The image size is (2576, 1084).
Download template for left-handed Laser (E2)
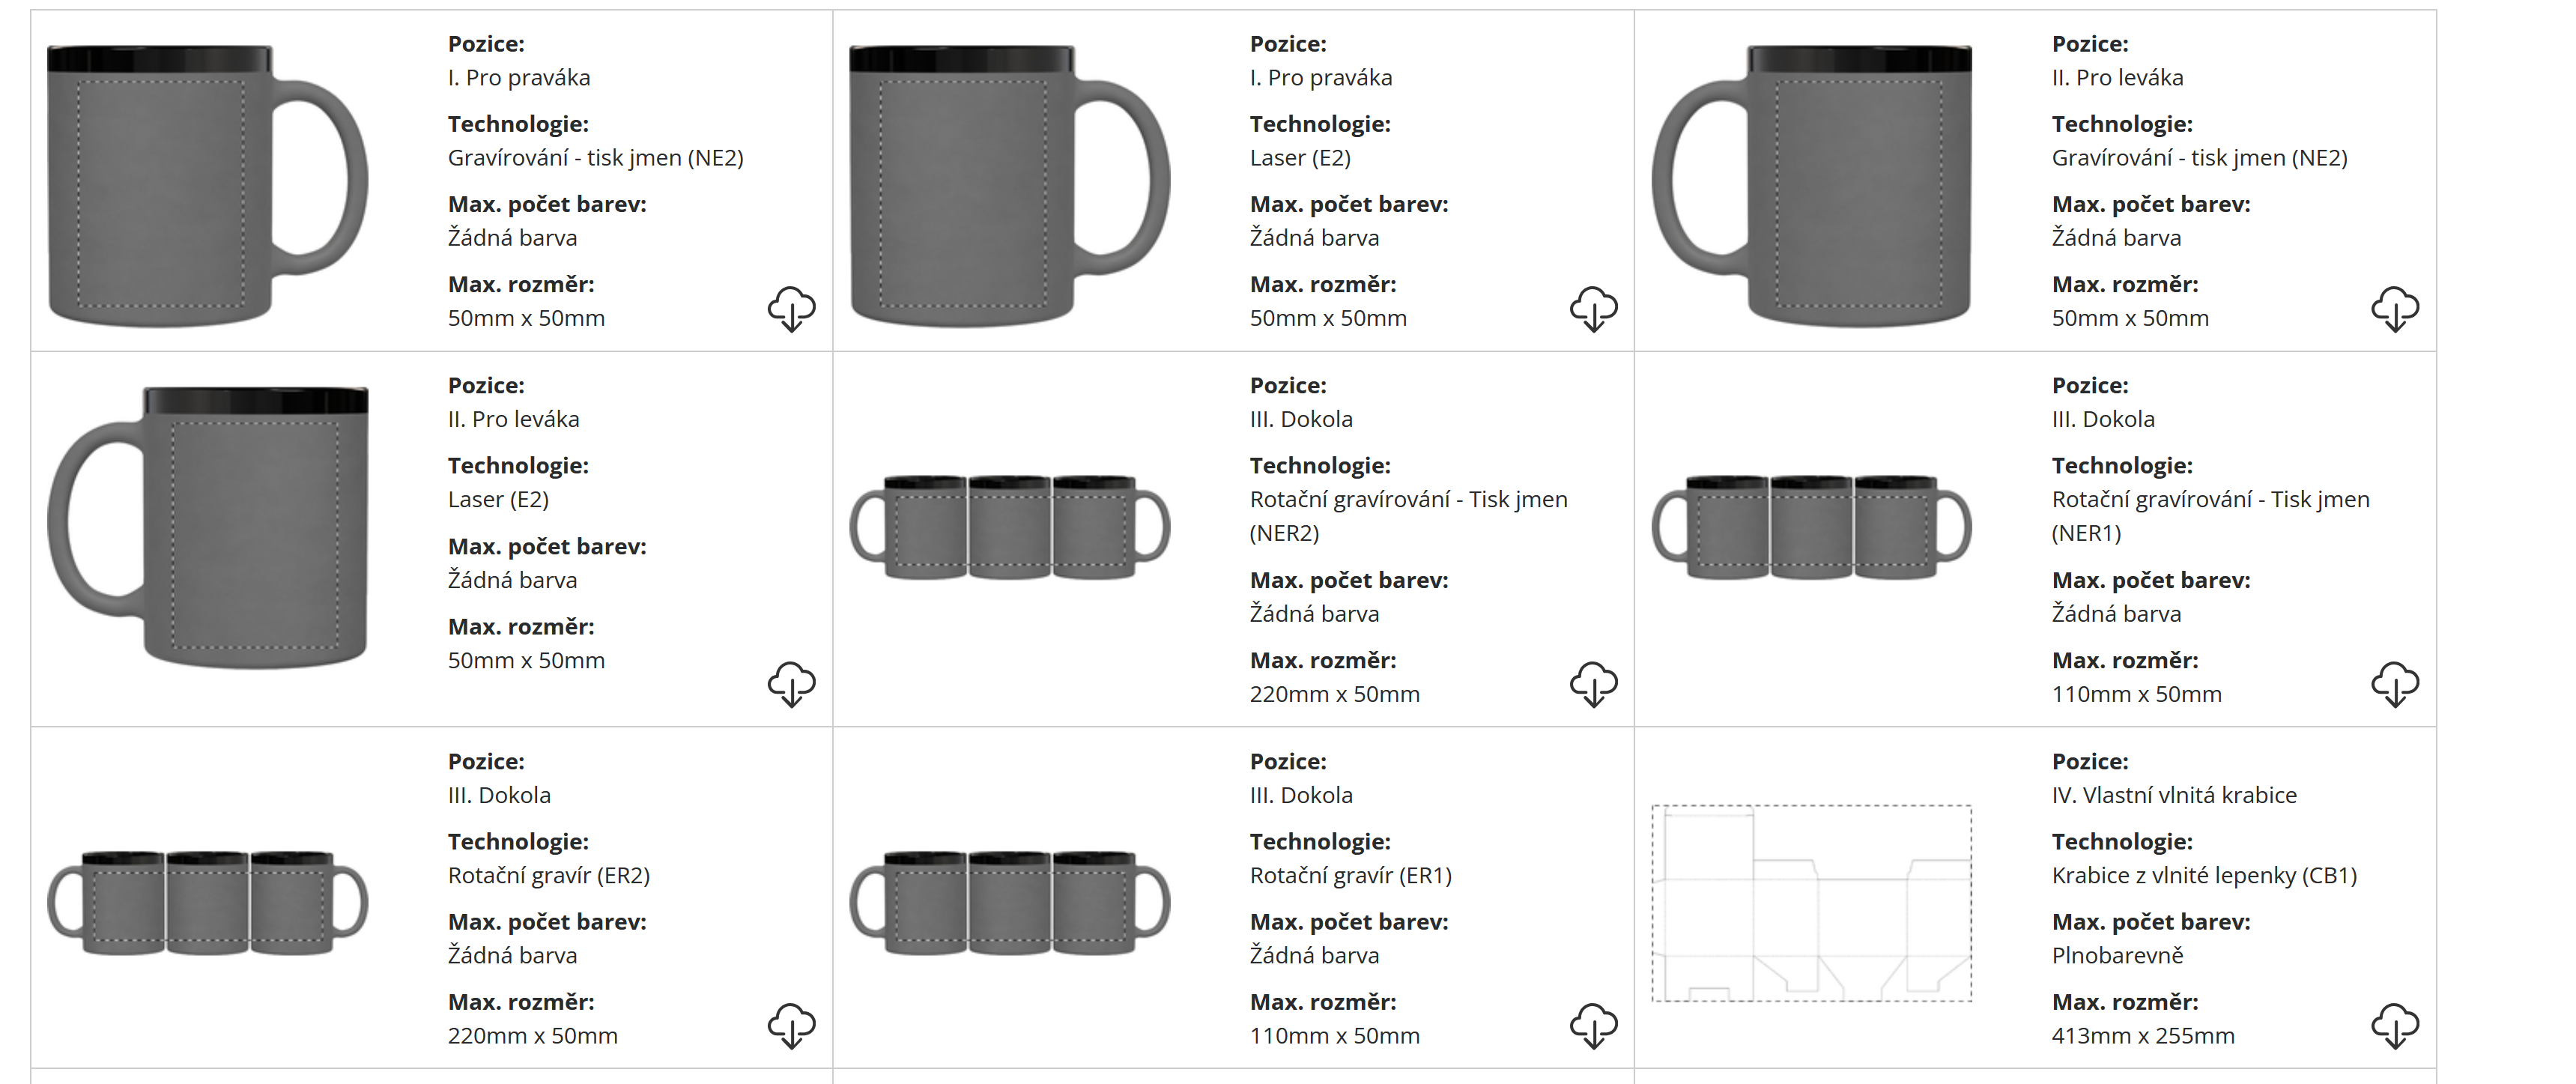[x=791, y=684]
